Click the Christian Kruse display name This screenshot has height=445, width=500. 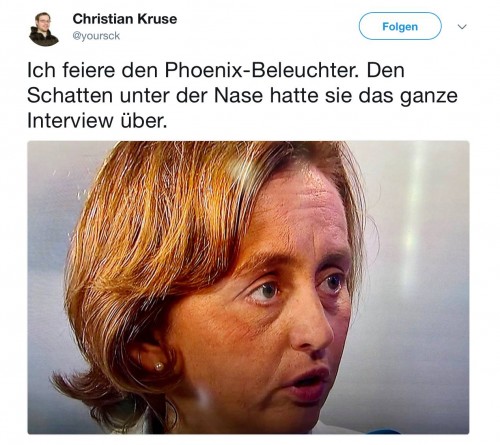(125, 19)
